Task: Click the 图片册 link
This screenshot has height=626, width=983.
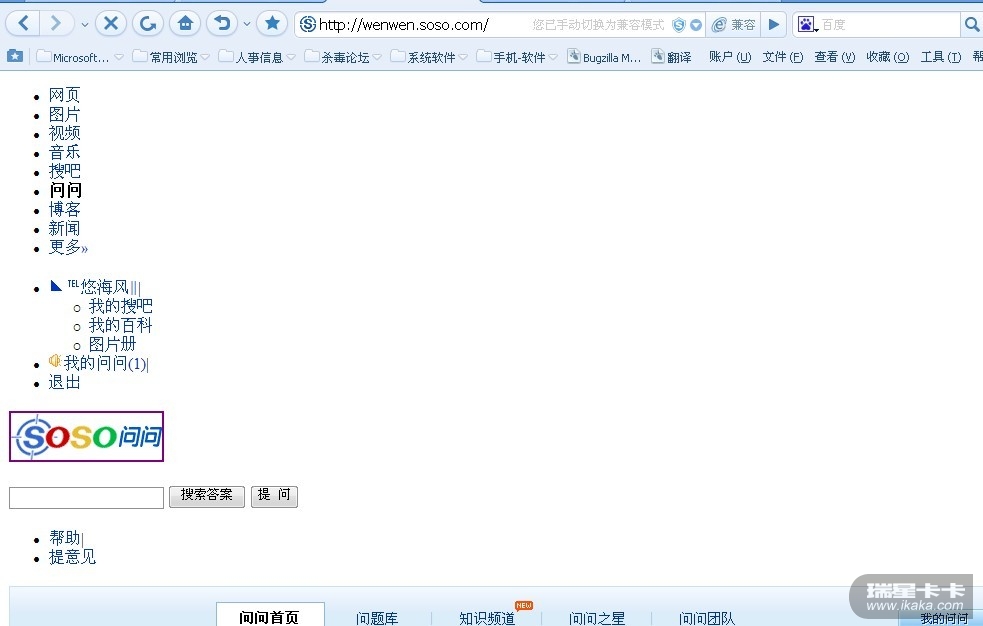Action: pyautogui.click(x=112, y=345)
